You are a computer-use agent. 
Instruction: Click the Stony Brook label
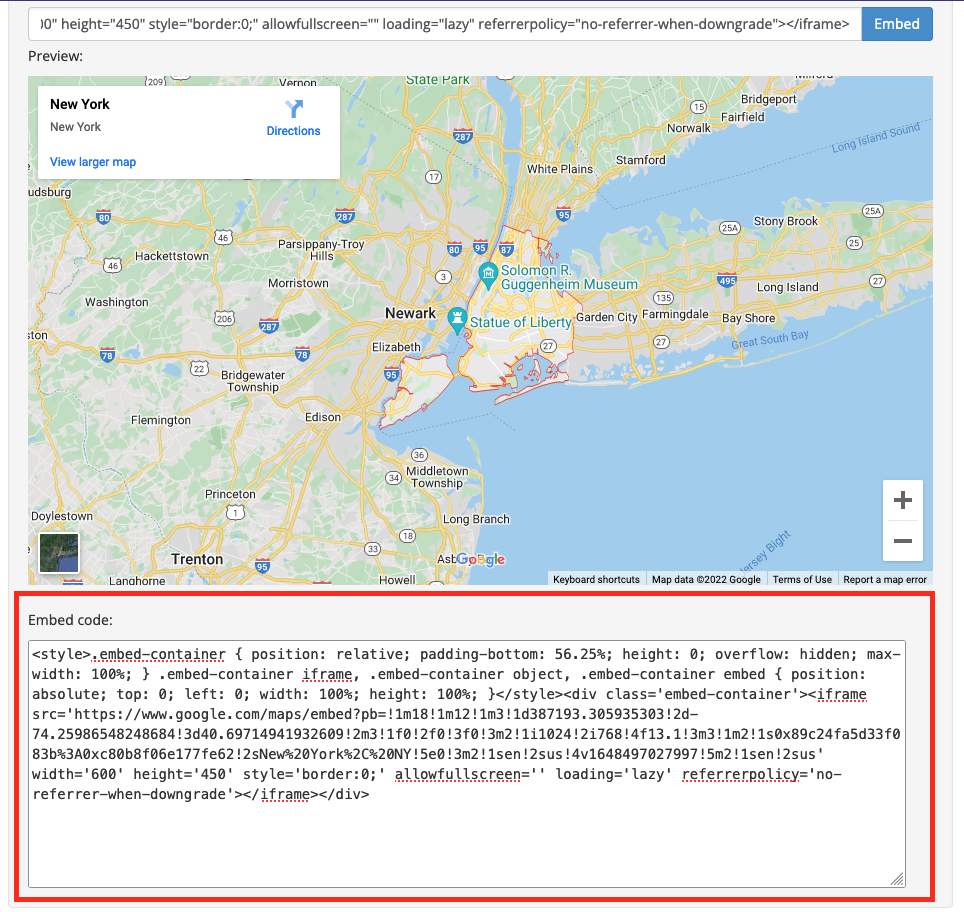[x=786, y=221]
